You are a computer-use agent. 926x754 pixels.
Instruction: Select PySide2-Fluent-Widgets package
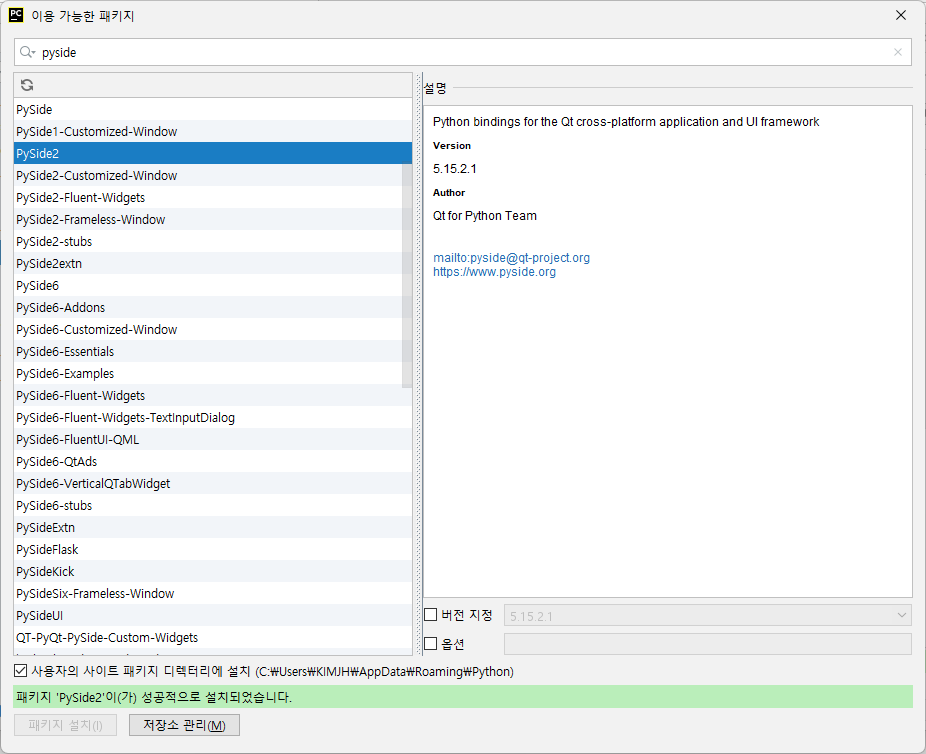[x=213, y=197]
